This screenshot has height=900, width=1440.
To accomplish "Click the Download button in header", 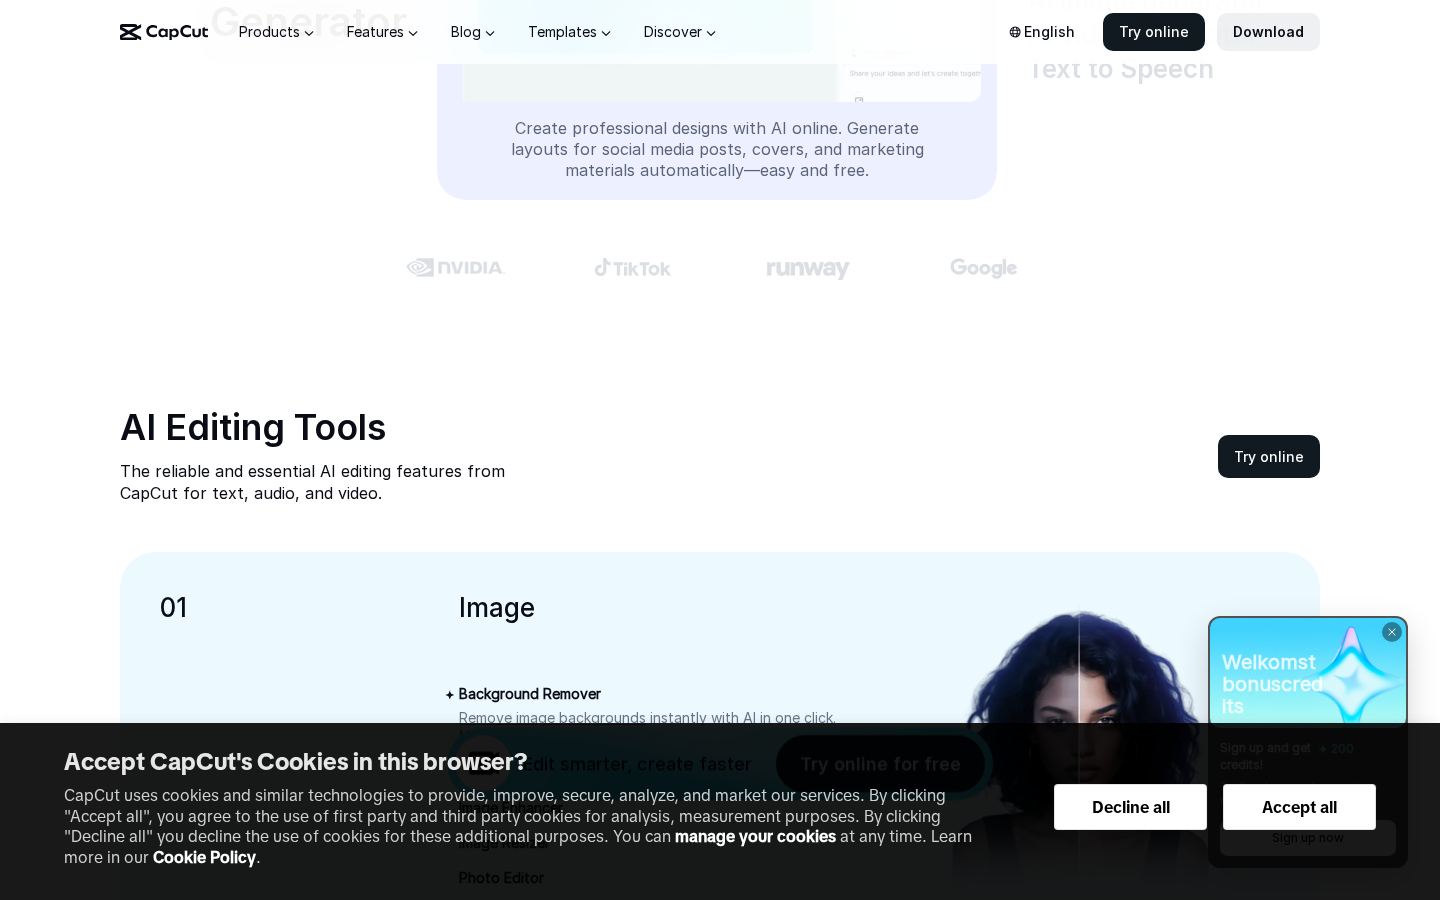I will click(x=1268, y=32).
